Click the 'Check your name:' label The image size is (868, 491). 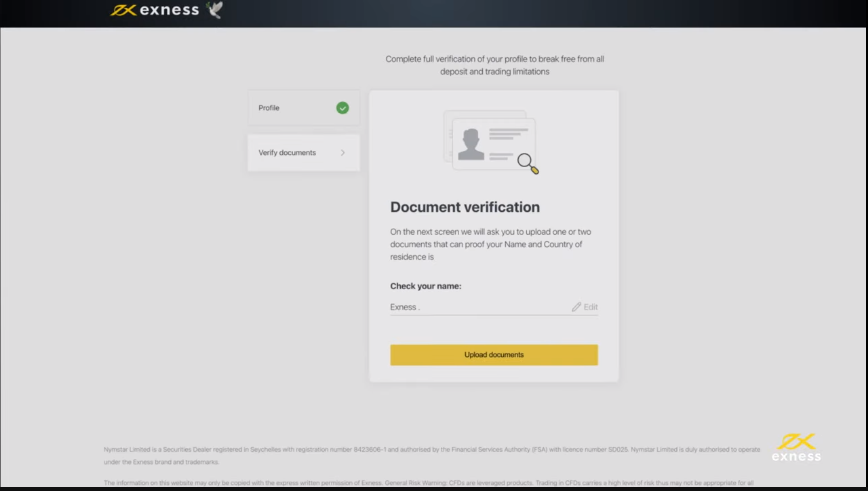pyautogui.click(x=426, y=286)
